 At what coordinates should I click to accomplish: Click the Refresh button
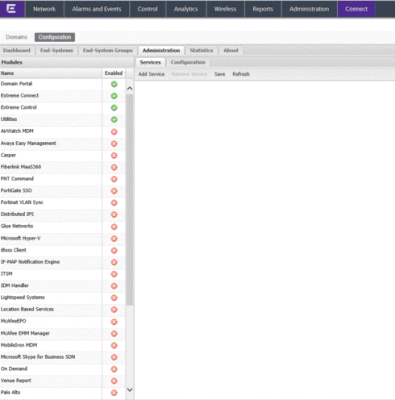point(241,74)
